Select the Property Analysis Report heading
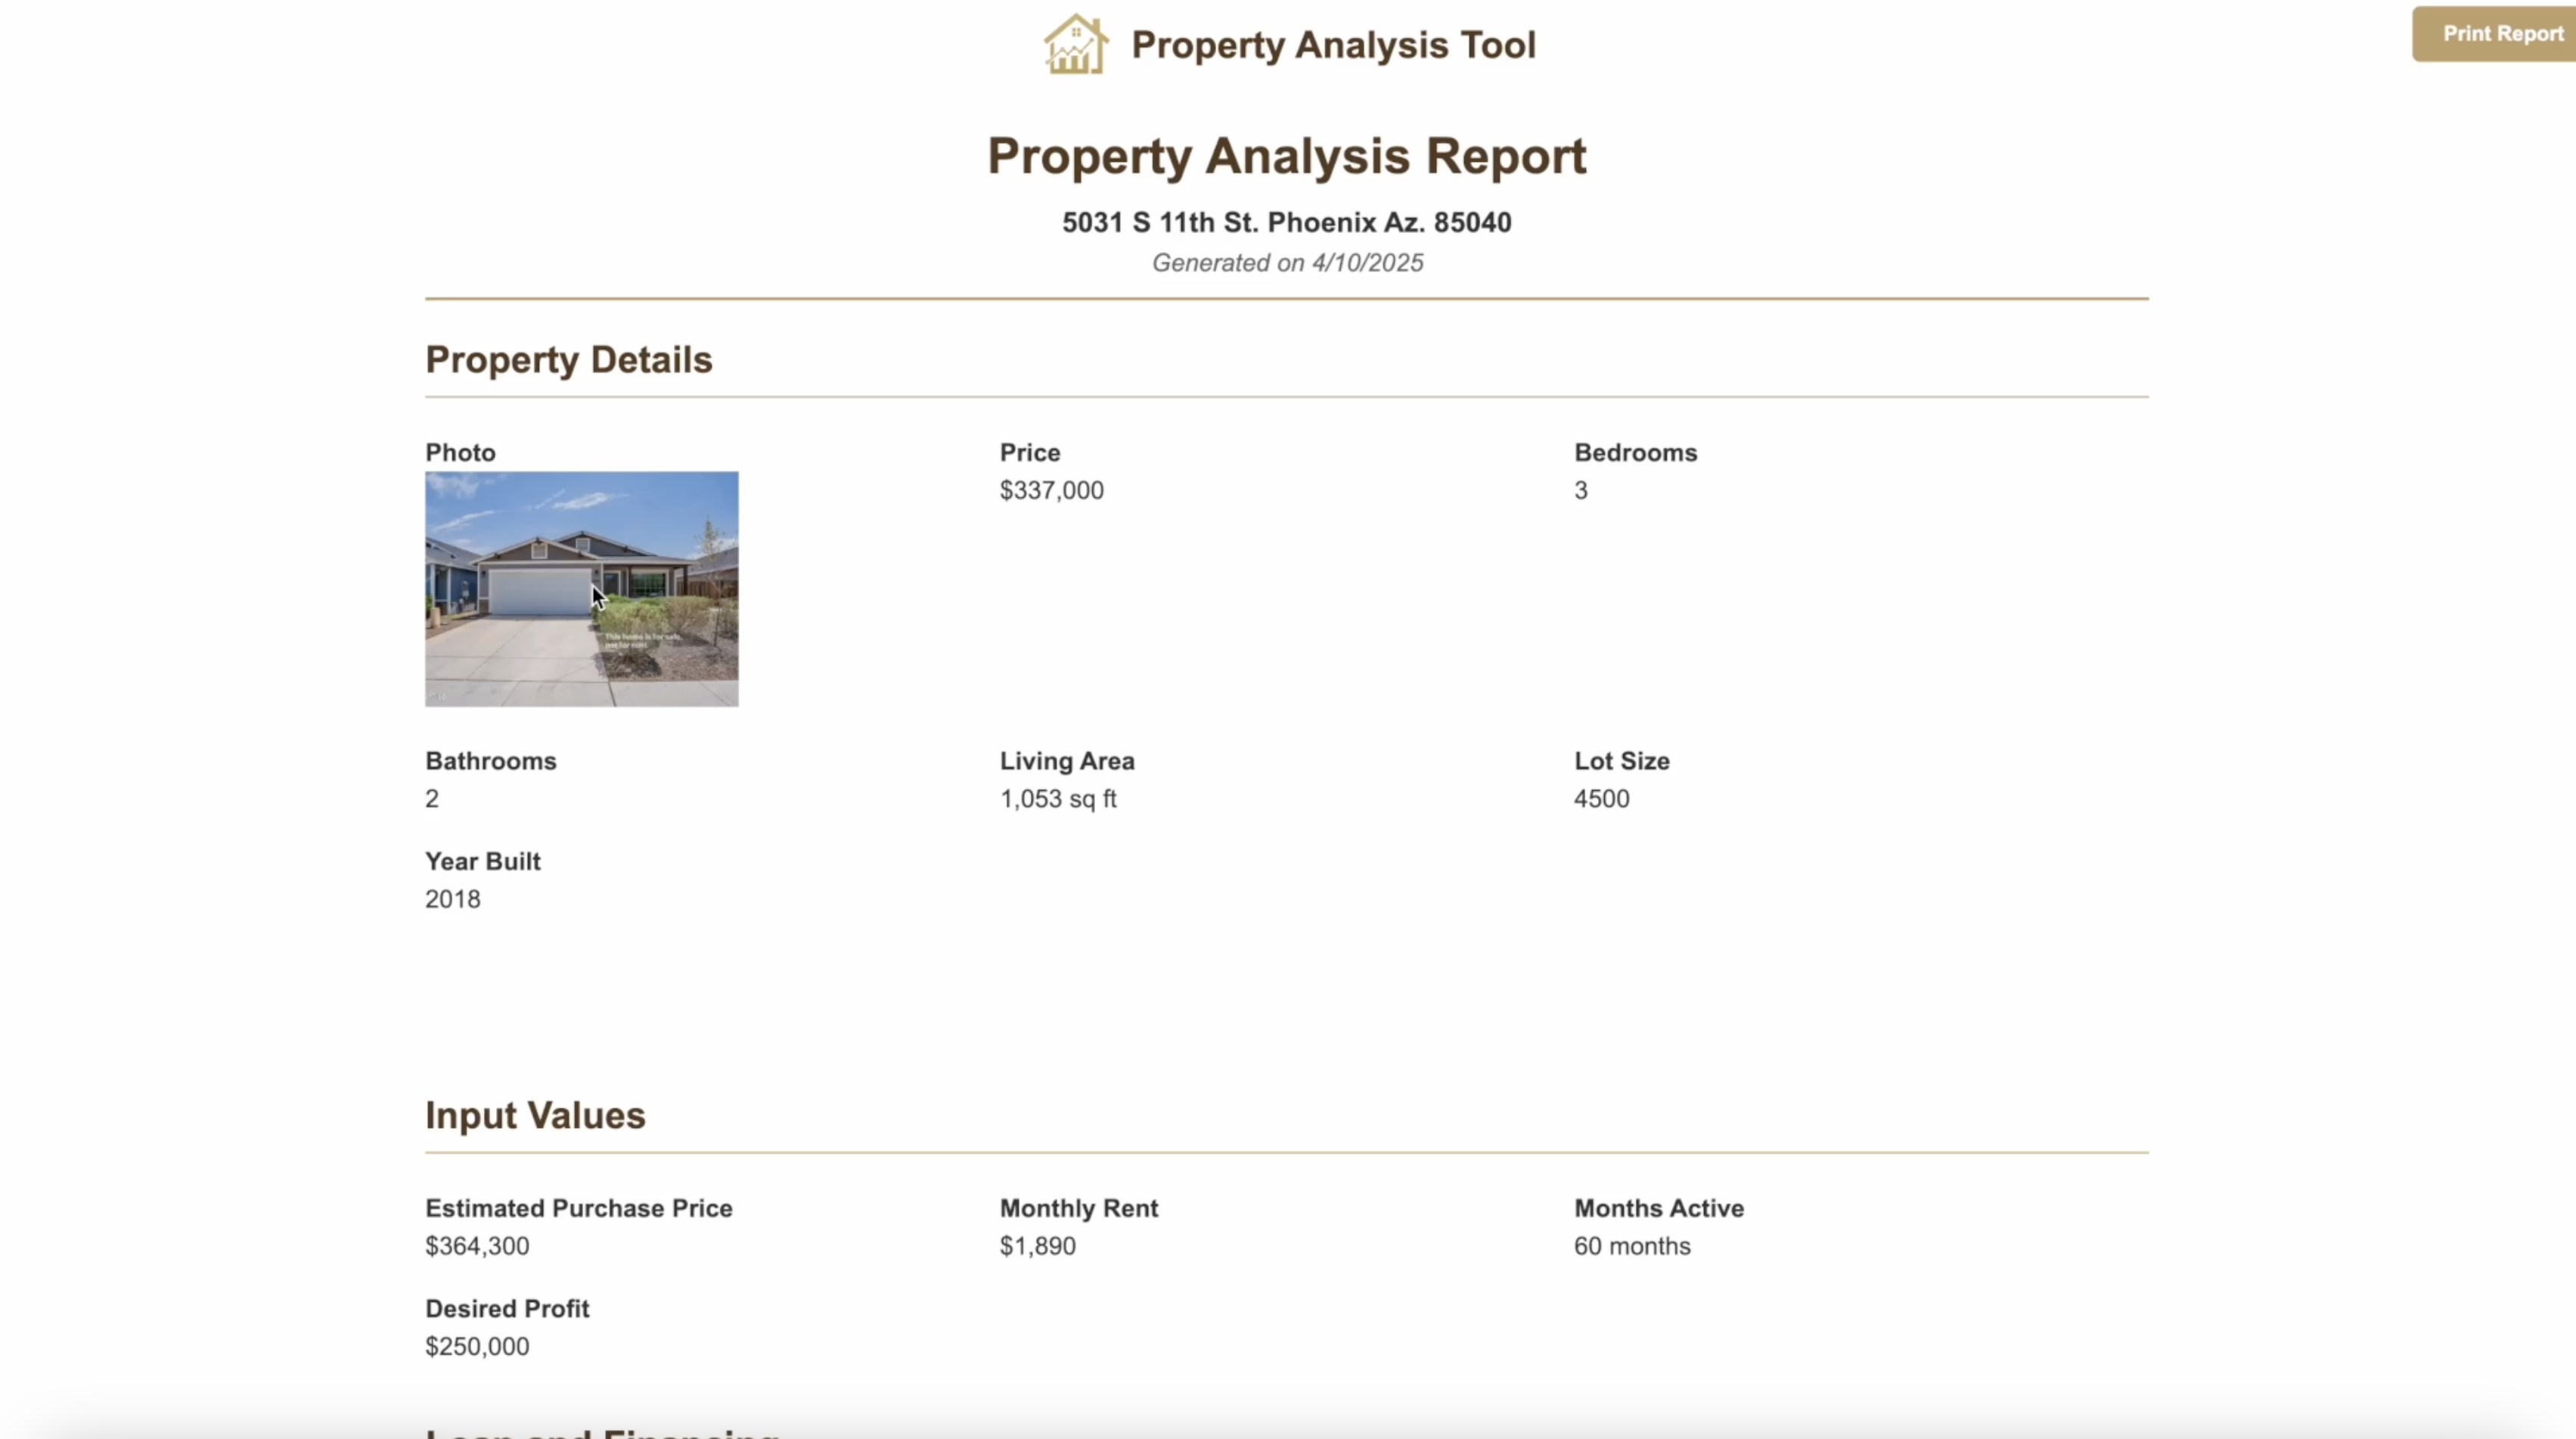Screen dimensions: 2576x1439 pyautogui.click(x=1287, y=156)
